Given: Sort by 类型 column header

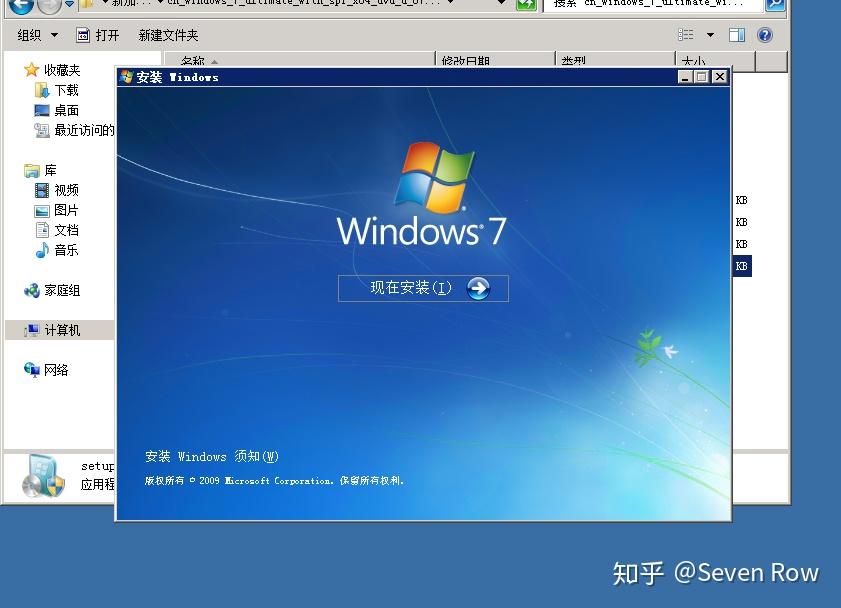Looking at the screenshot, I should [615, 59].
